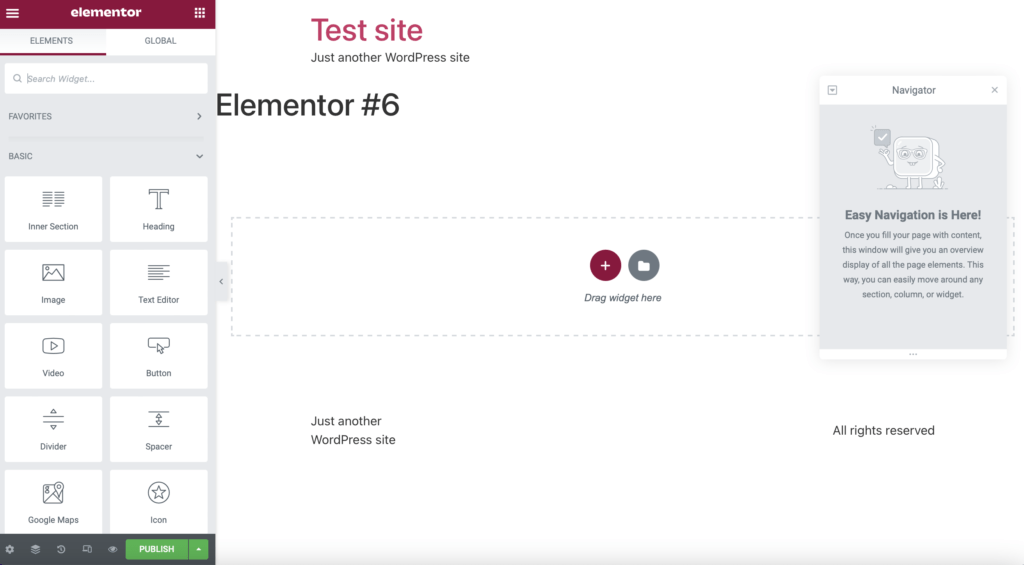Switch to the Global tab
Screen dimensions: 1024x565
(x=160, y=41)
